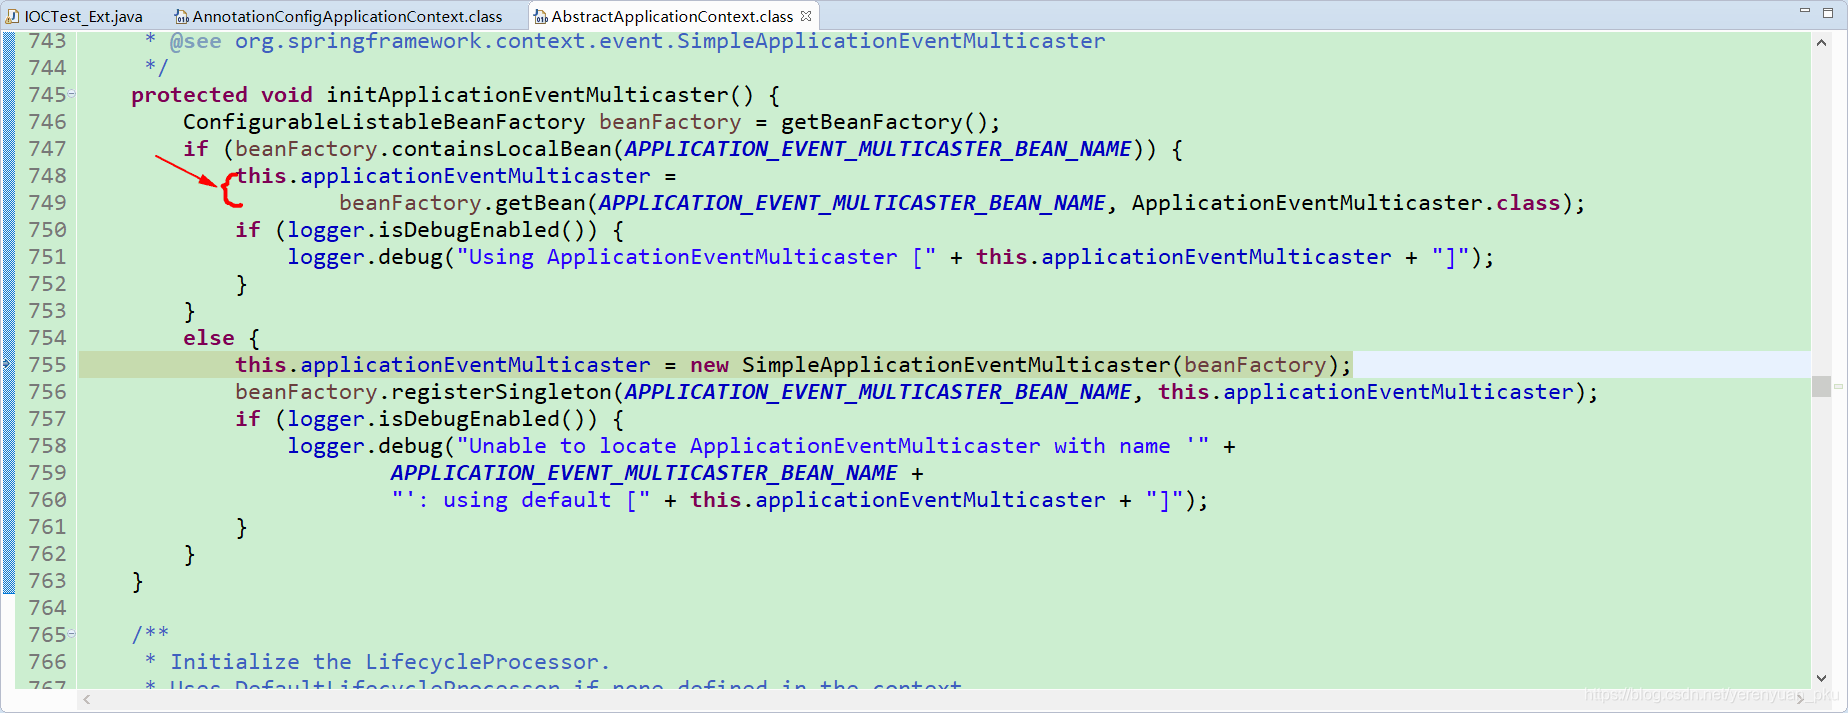Screen dimensions: 1848x713
Task: Click logger.debug call on line 751
Action: pyautogui.click(x=365, y=257)
